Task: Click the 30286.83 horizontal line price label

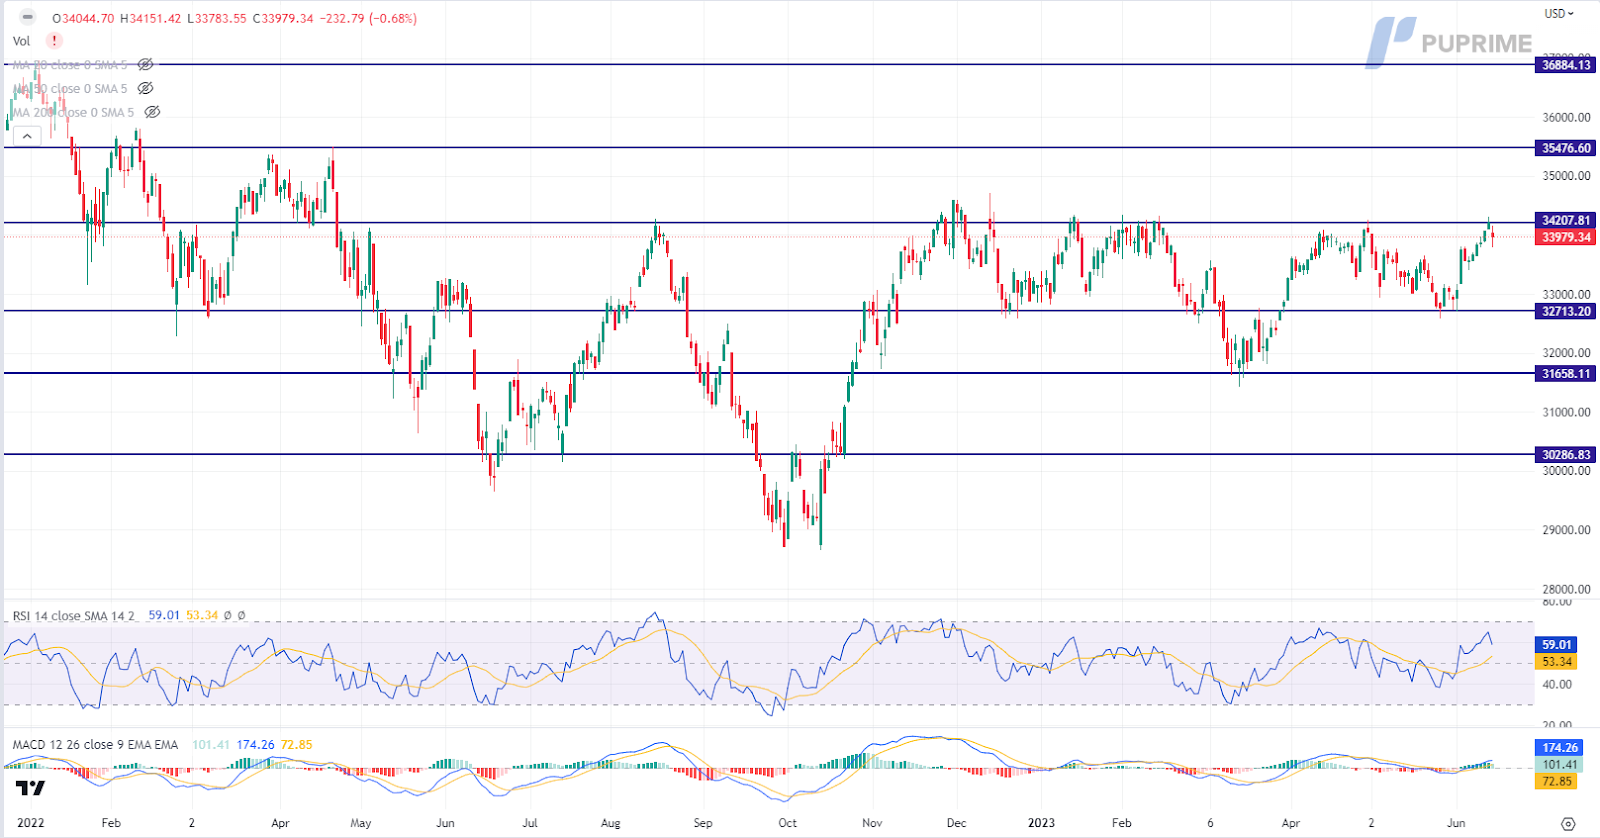Action: click(x=1565, y=454)
